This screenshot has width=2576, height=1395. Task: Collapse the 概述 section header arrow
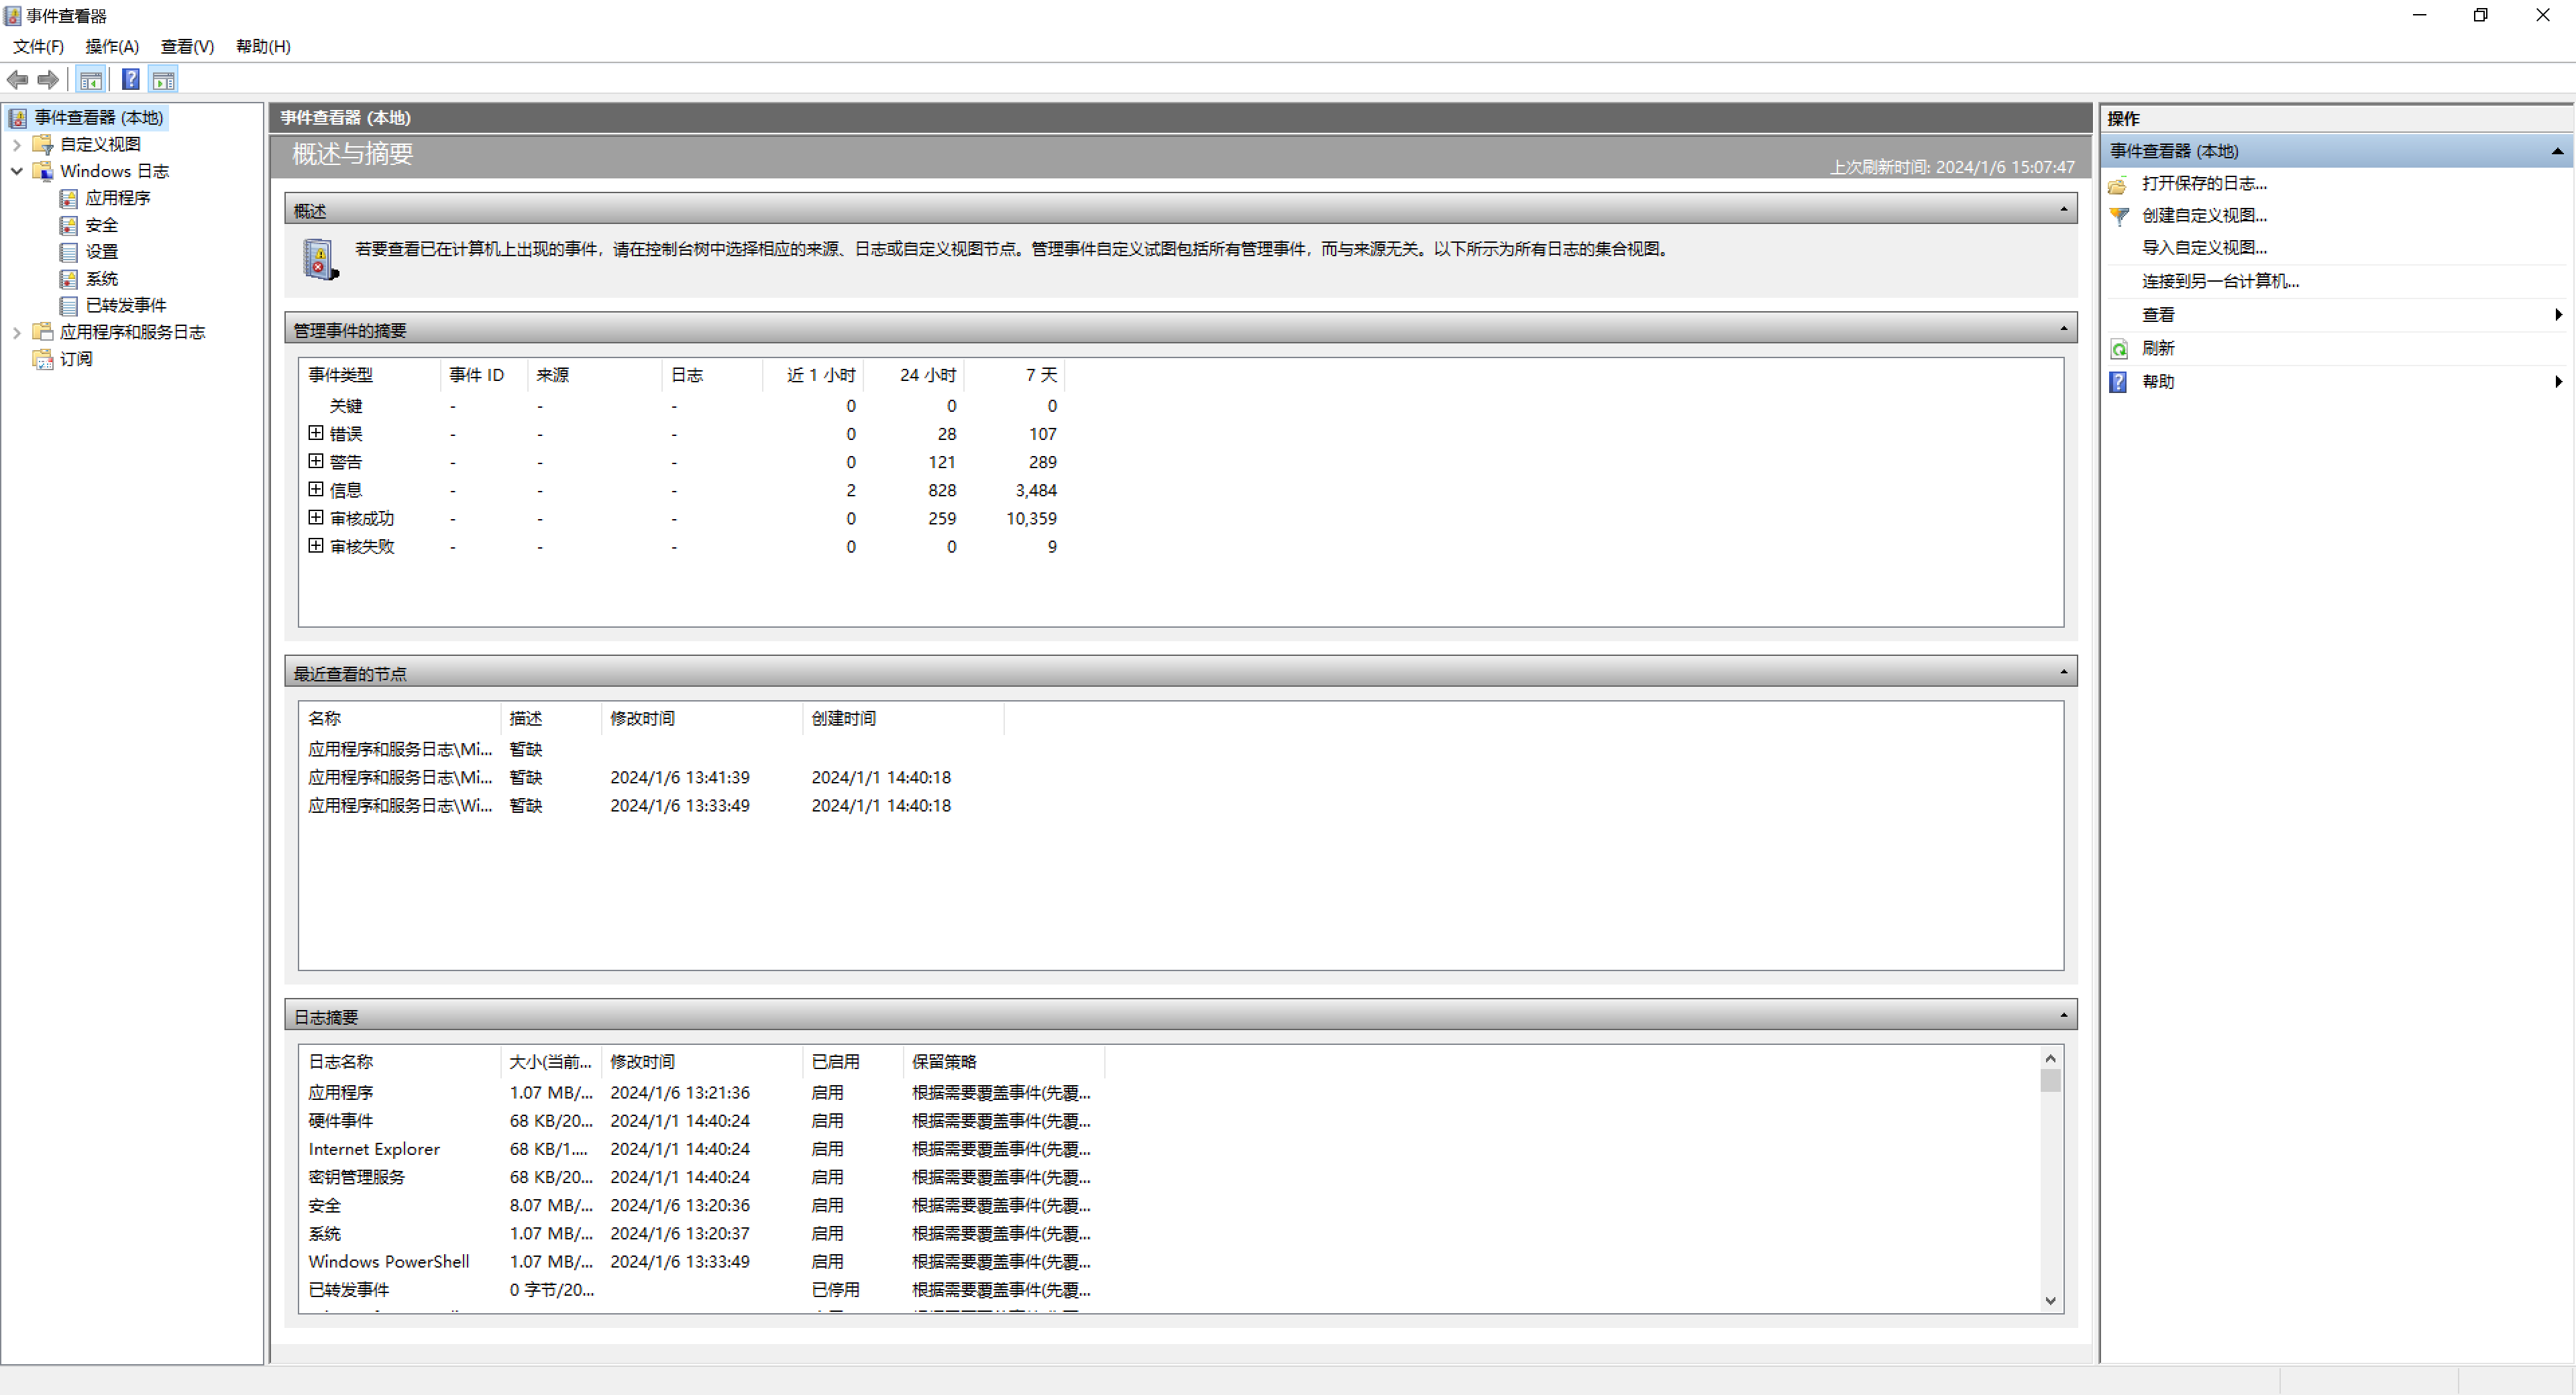pos(2063,210)
